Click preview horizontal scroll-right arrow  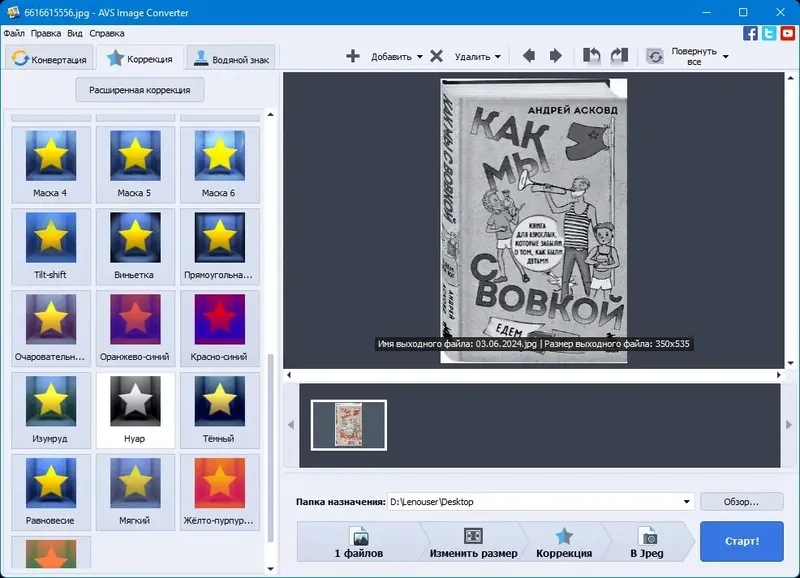[779, 375]
